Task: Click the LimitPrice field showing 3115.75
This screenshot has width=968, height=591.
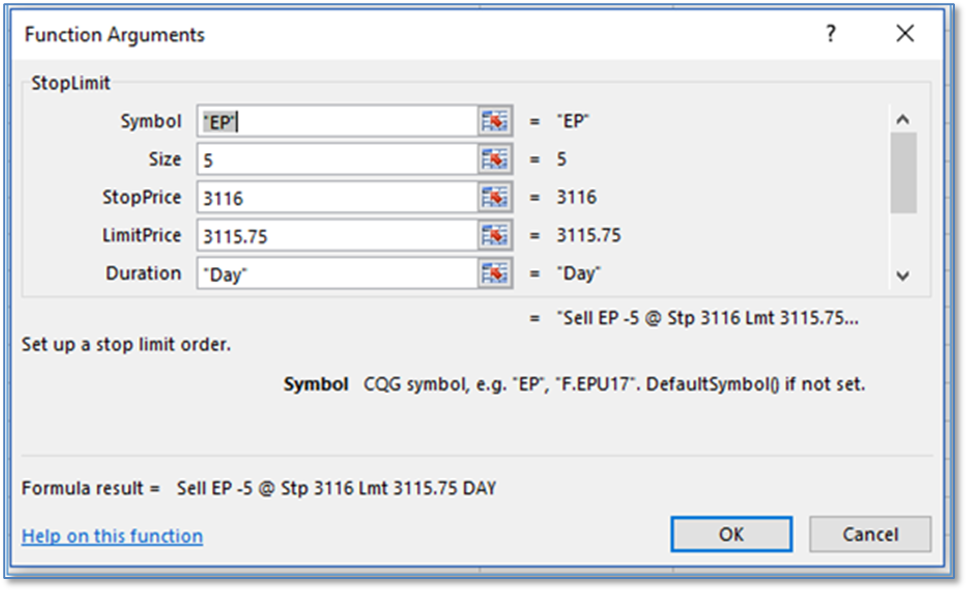Action: pyautogui.click(x=337, y=235)
